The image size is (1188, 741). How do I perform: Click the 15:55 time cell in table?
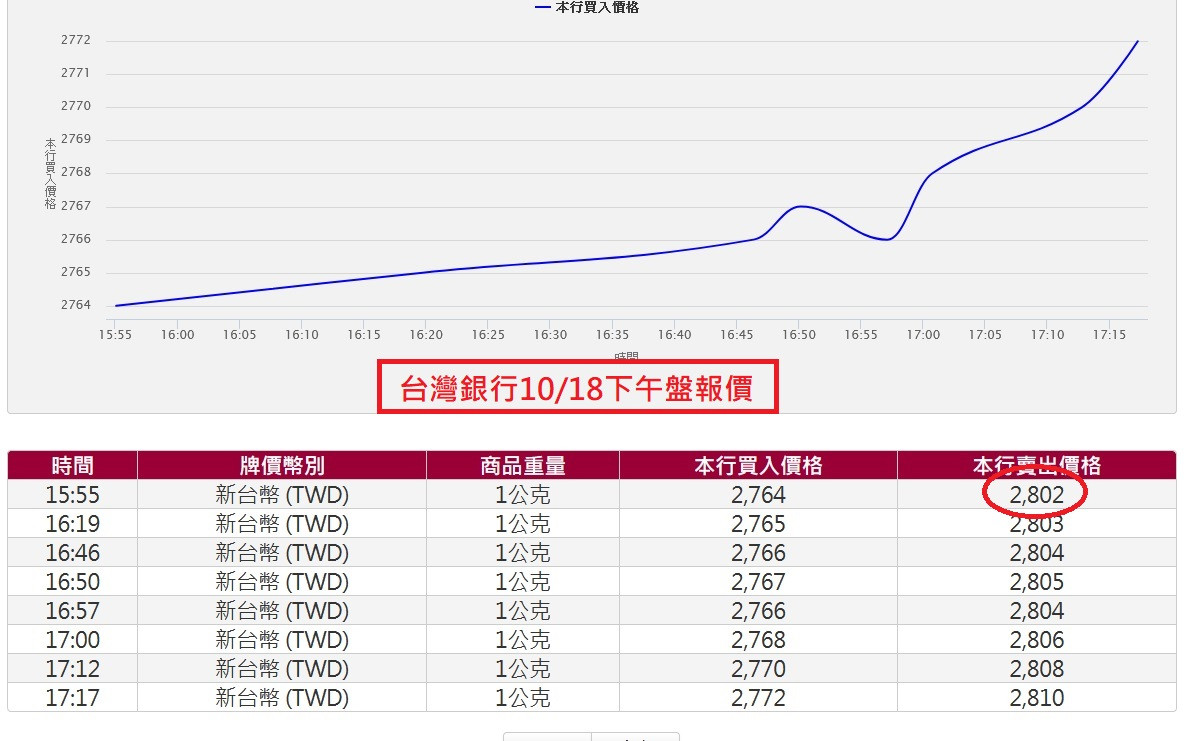(x=73, y=495)
